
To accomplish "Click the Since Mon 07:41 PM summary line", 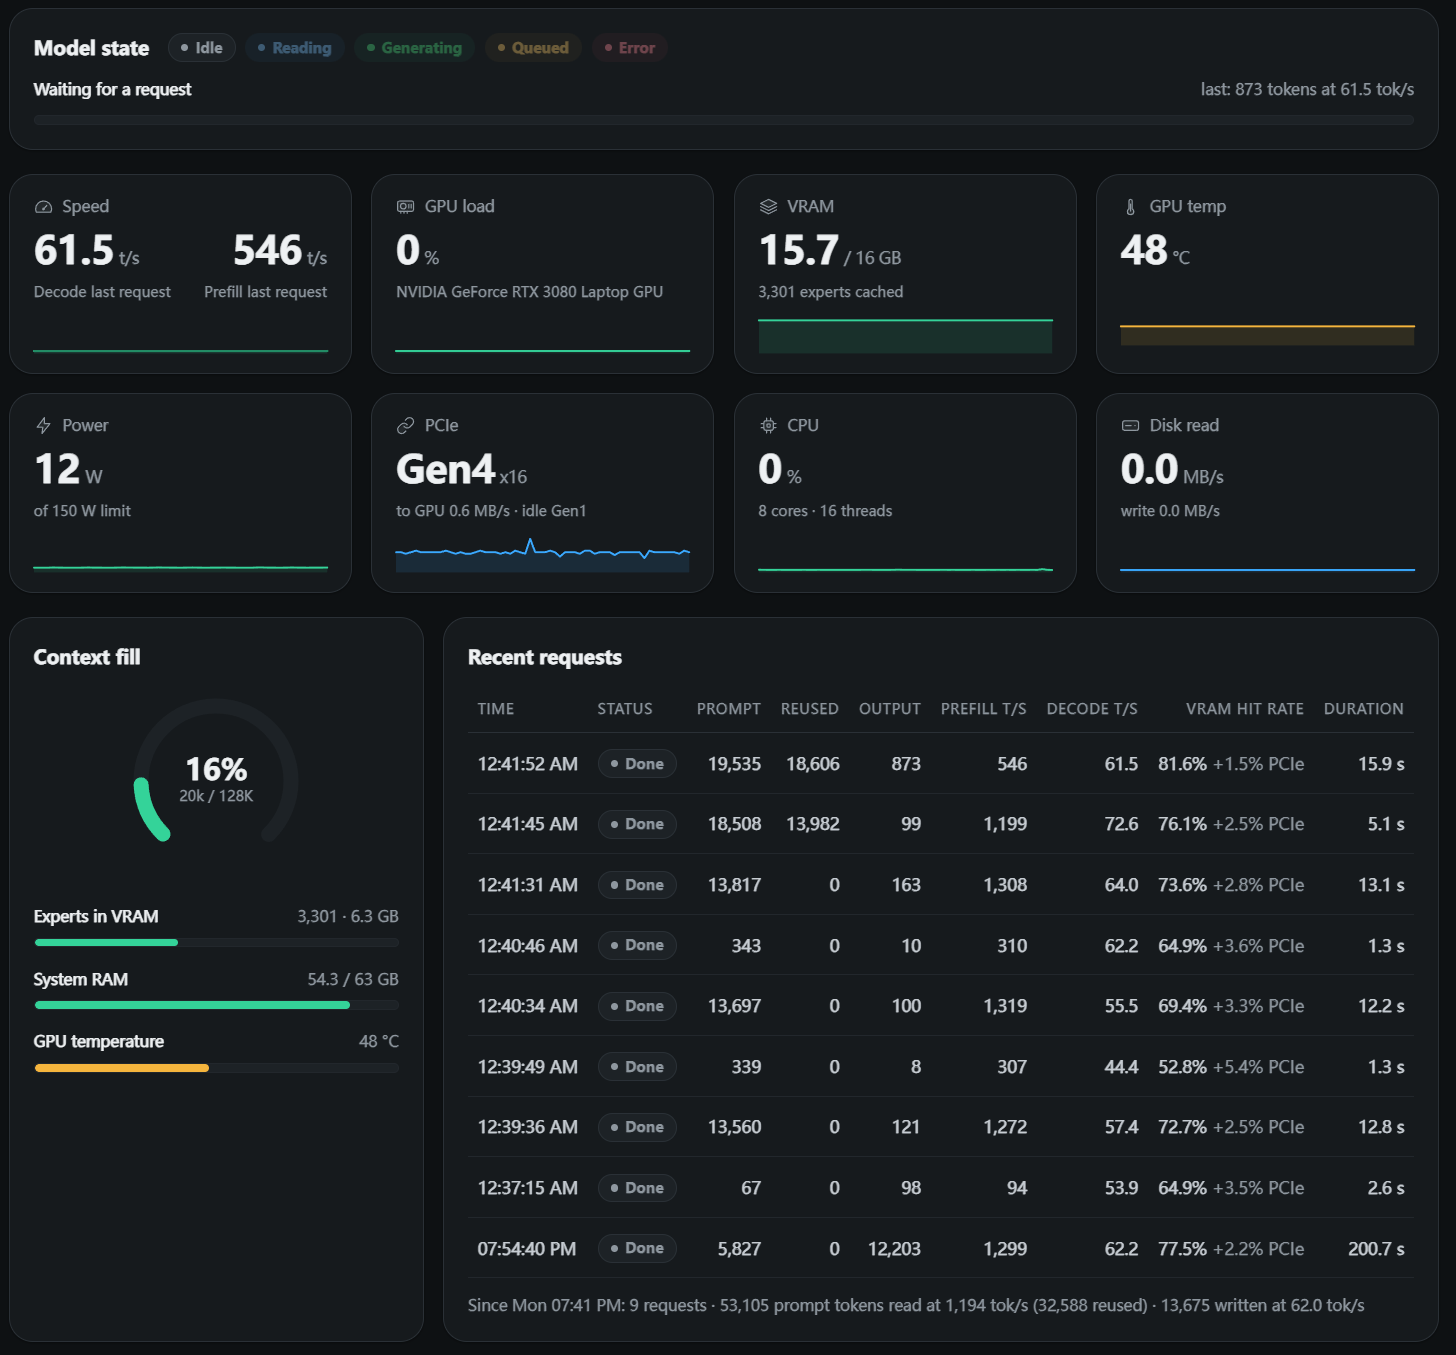I will coord(916,1305).
